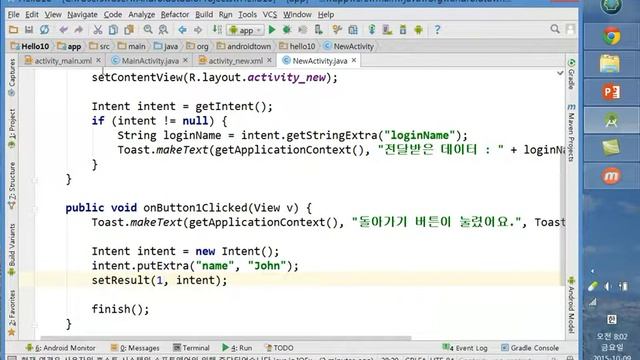Click the Search Everywhere magnifier icon

coord(555,29)
